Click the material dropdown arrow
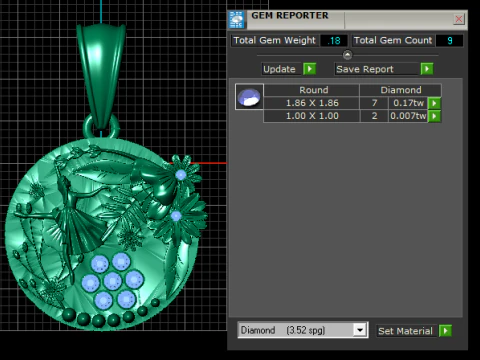Screen dimensions: 480x360 point(360,330)
